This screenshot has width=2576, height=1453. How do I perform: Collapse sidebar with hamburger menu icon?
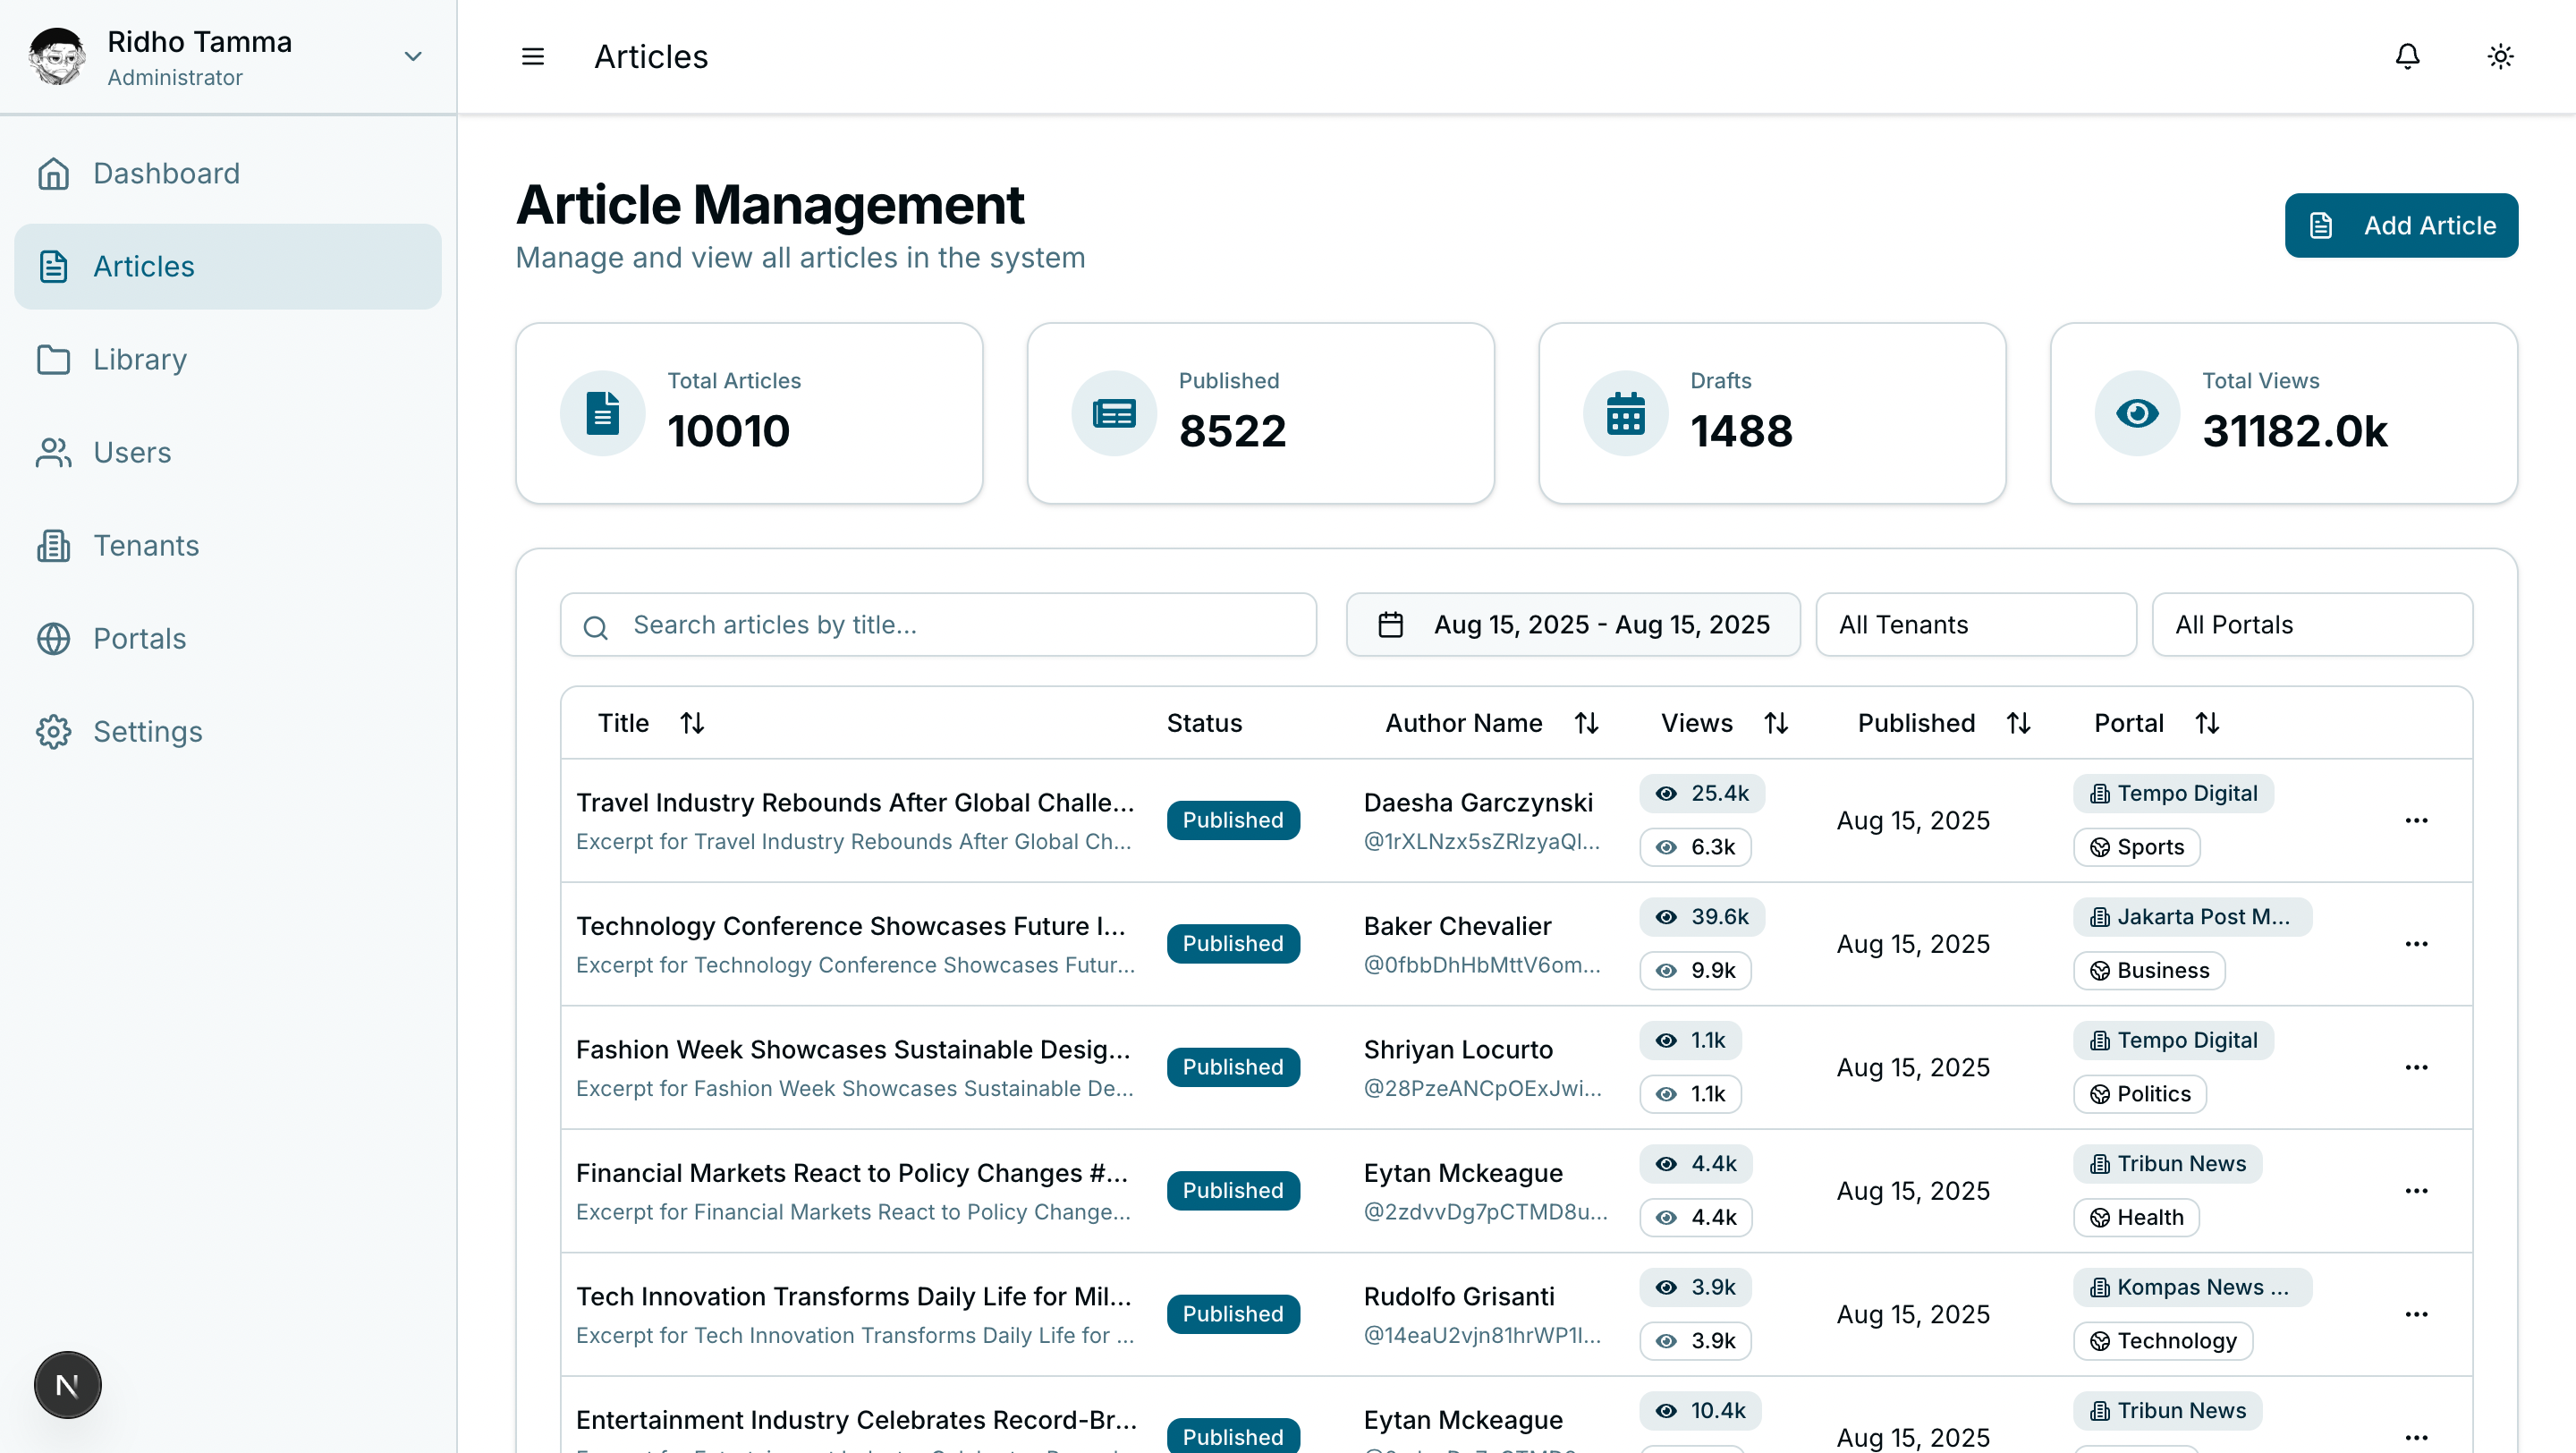tap(533, 56)
